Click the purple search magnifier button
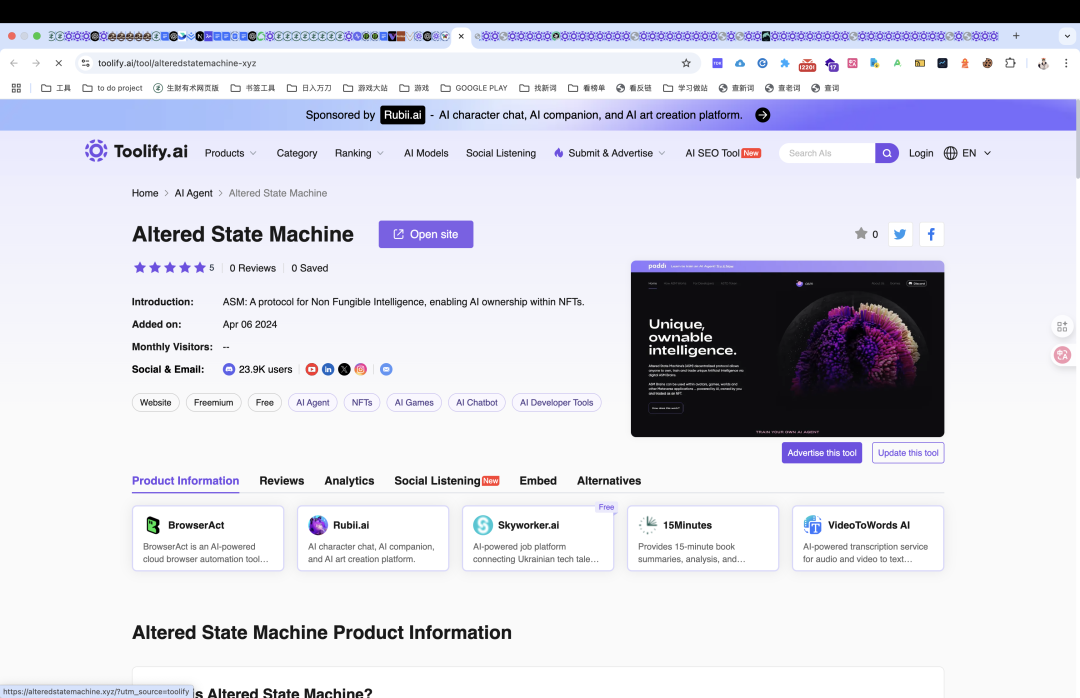Viewport: 1080px width, 698px height. click(x=887, y=153)
